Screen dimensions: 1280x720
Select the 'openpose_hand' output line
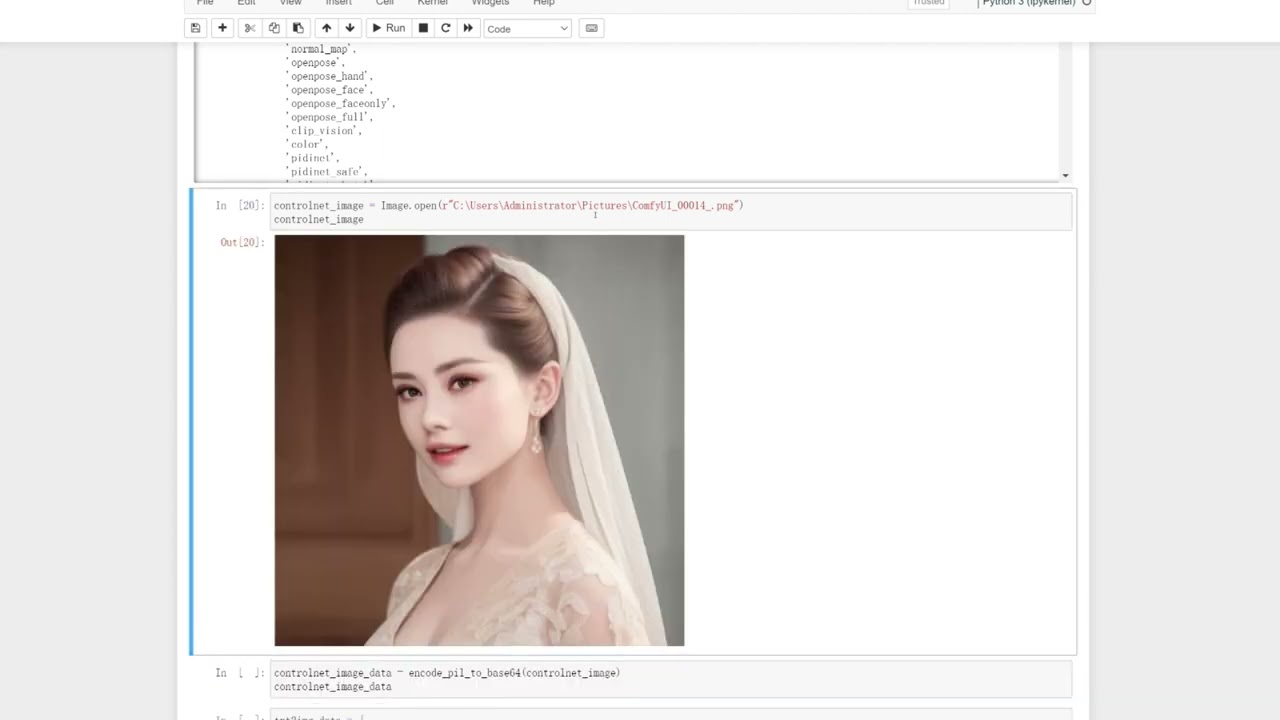(x=329, y=76)
